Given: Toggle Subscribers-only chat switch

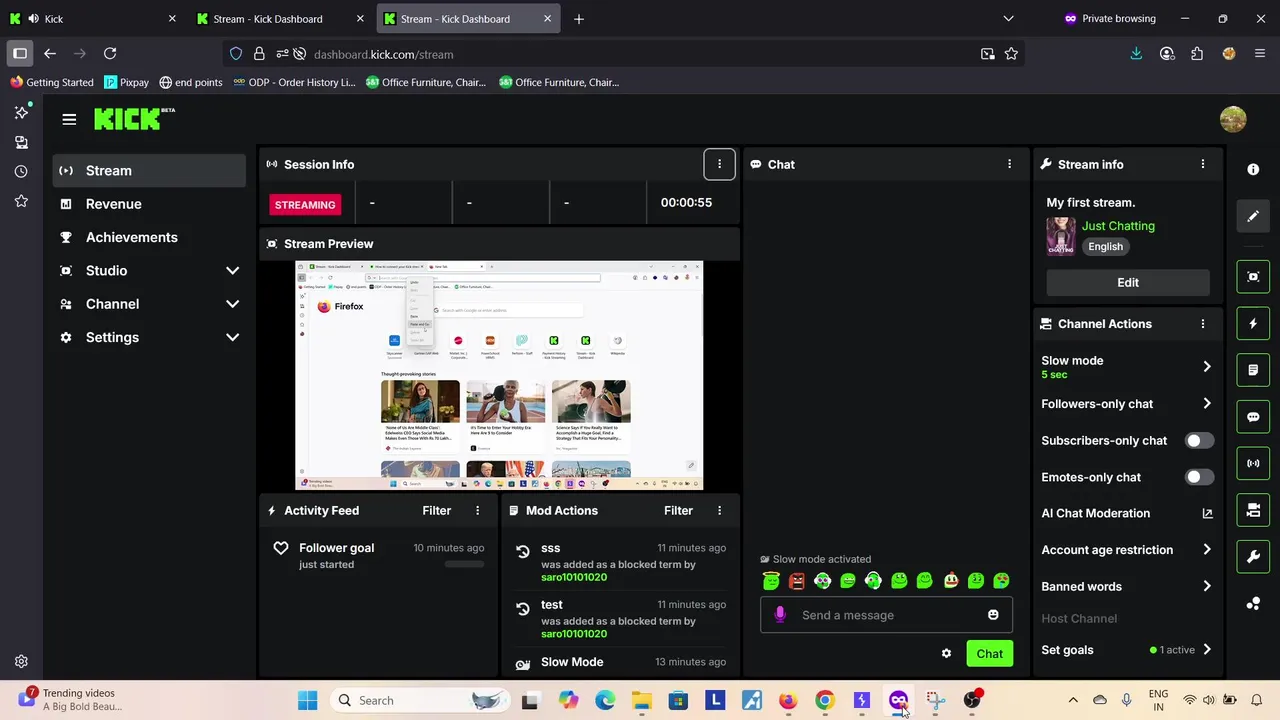Looking at the screenshot, I should 1199,441.
